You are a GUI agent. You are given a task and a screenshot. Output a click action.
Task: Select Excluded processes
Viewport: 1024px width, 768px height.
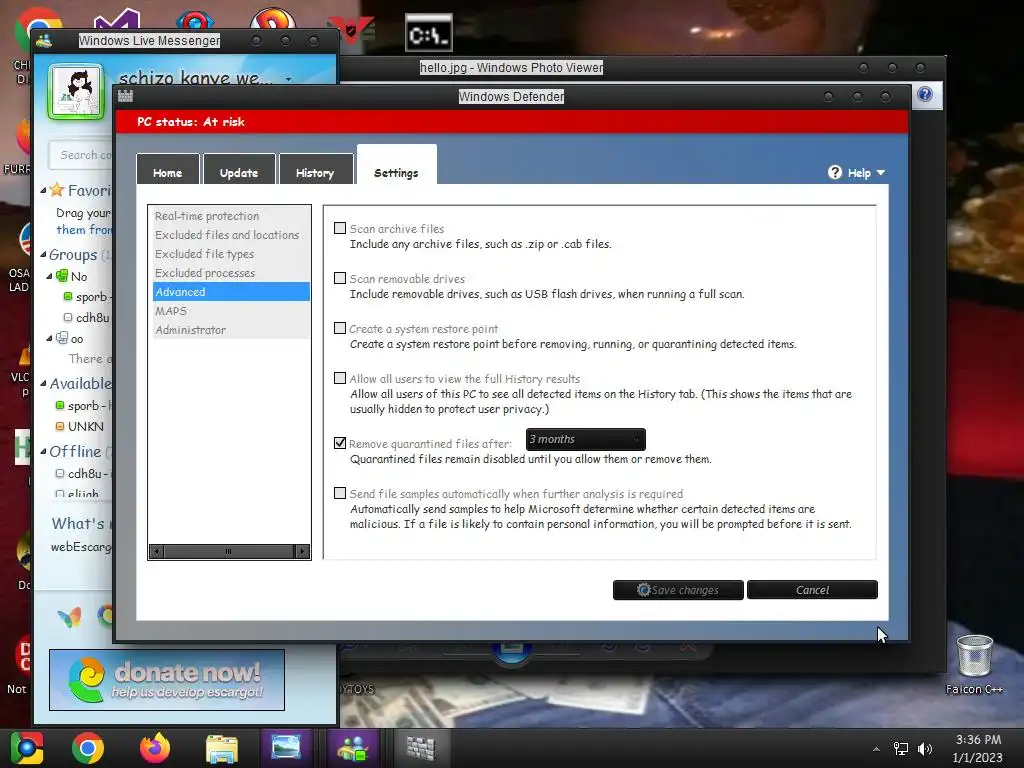(x=231, y=272)
